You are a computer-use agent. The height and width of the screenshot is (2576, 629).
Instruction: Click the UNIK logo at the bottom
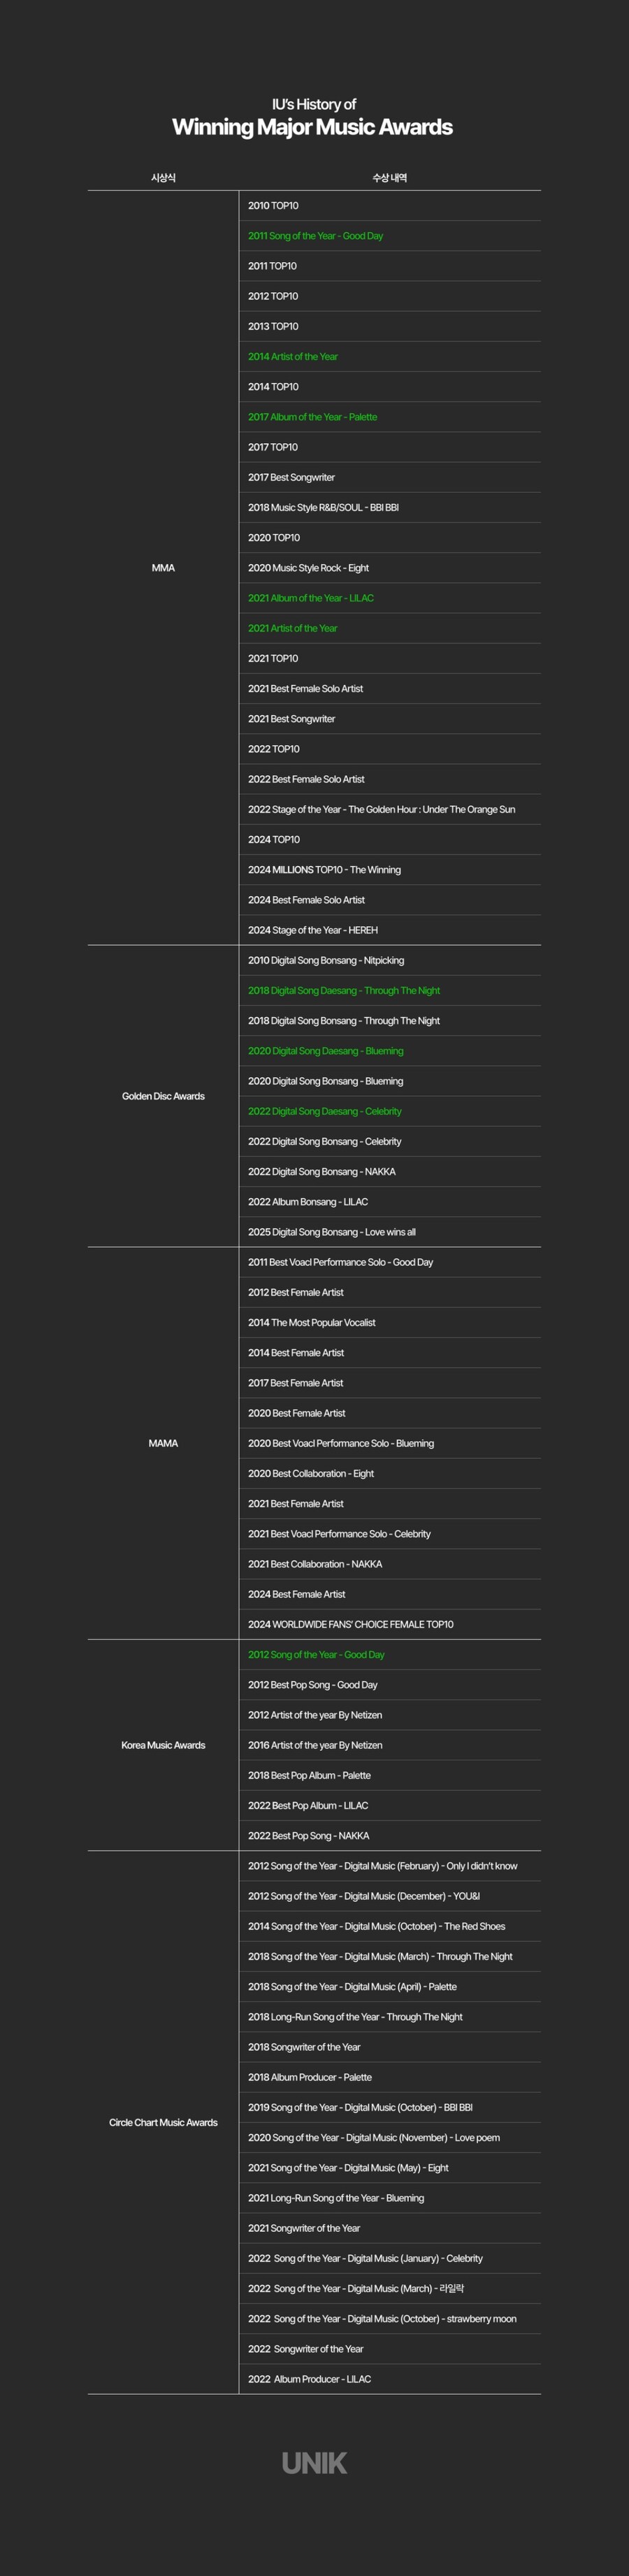pyautogui.click(x=314, y=2463)
